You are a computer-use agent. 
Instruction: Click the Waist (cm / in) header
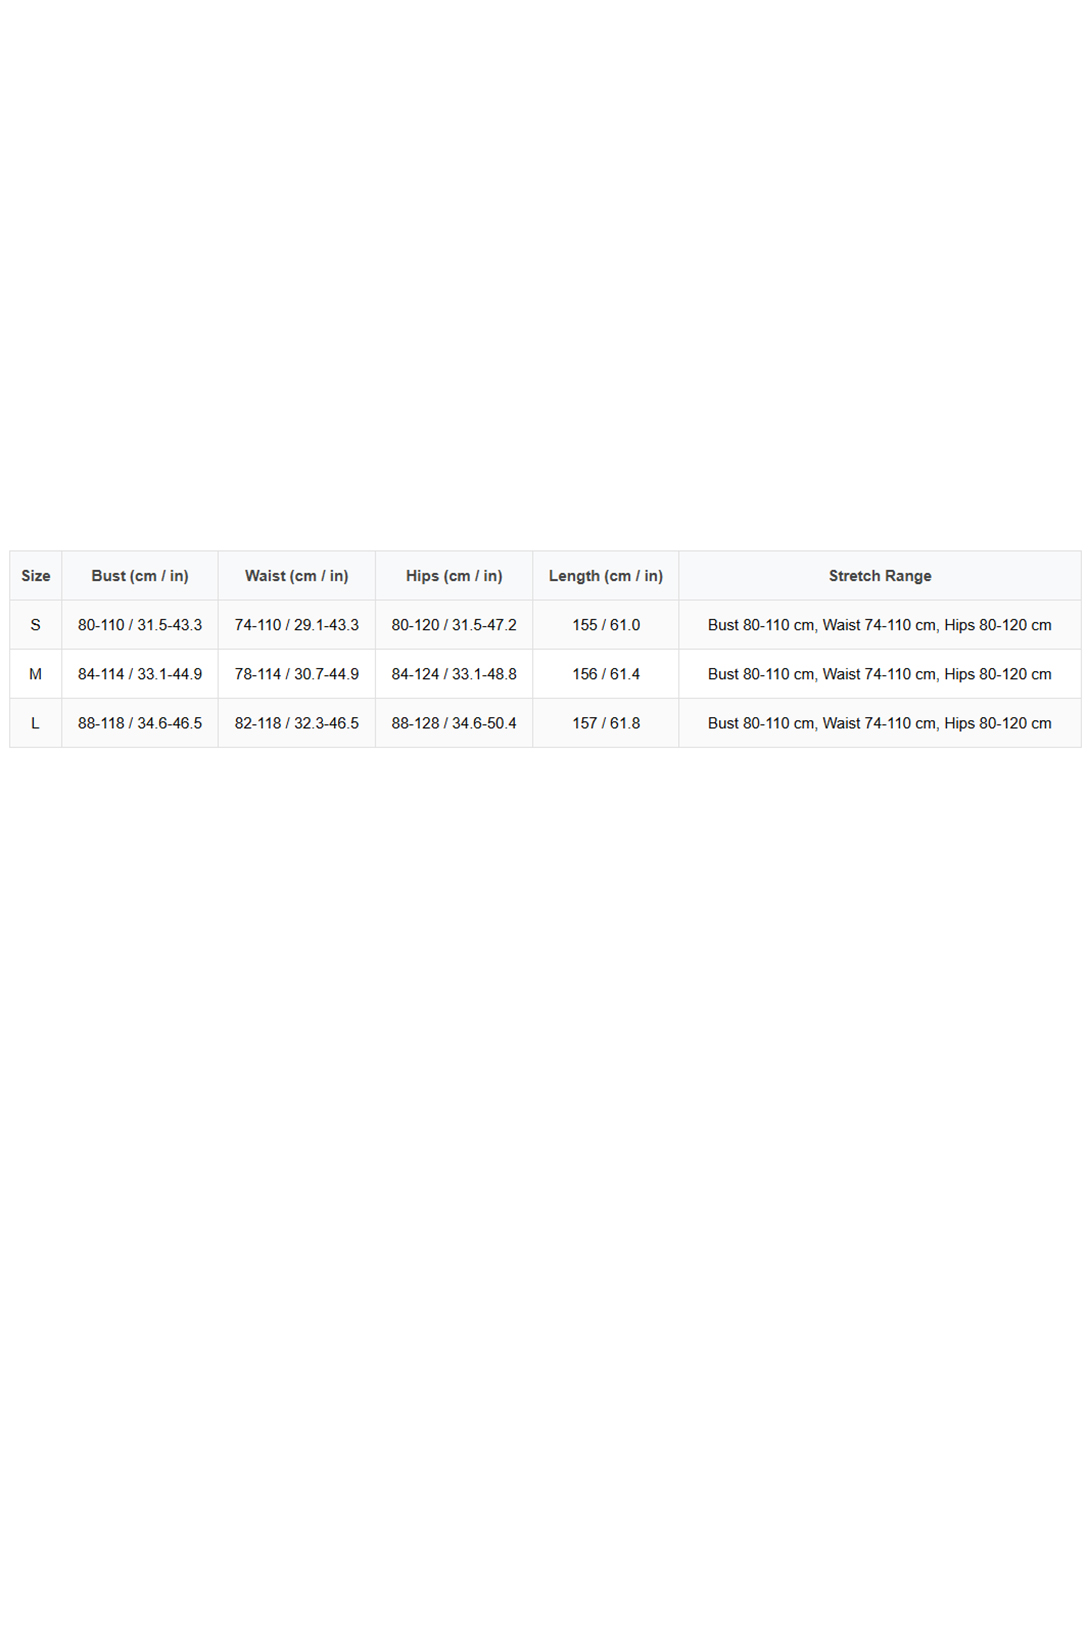(297, 576)
